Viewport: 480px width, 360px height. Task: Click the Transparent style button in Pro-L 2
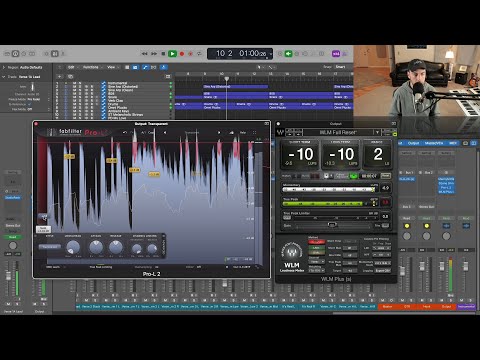(50, 247)
